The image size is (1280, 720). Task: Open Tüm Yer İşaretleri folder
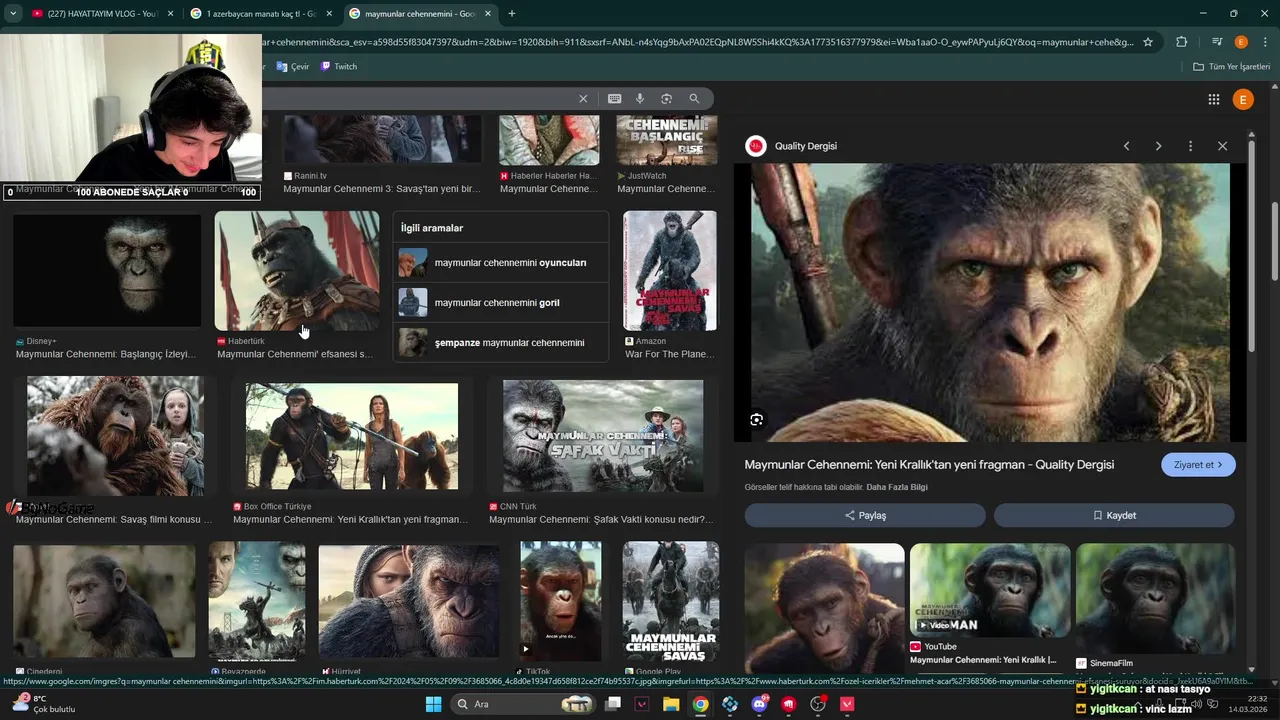(x=1231, y=67)
